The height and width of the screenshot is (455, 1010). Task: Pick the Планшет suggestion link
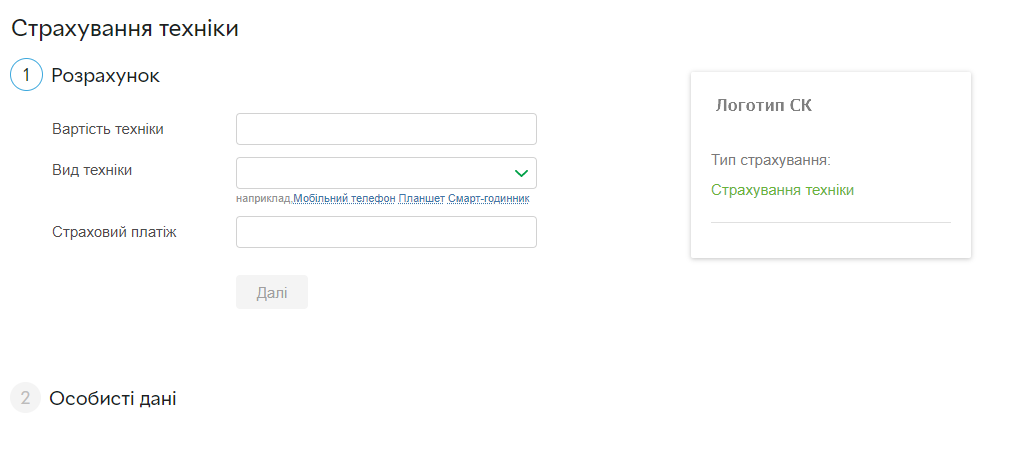pos(420,199)
